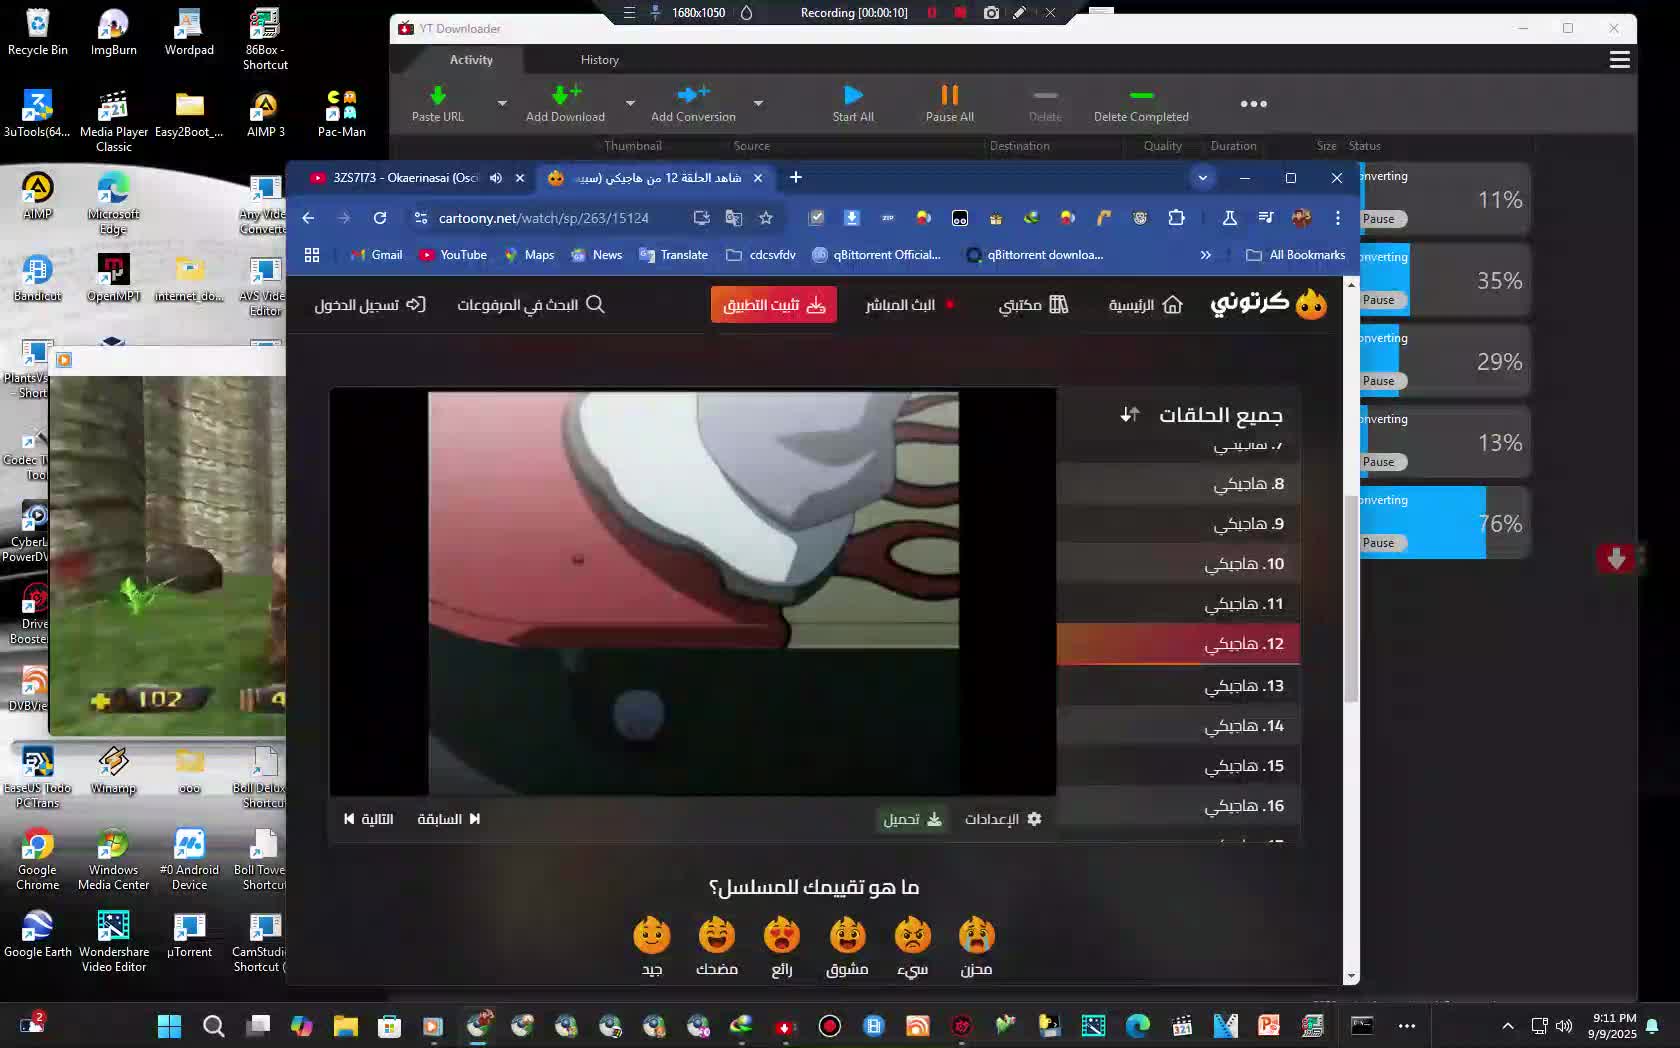The image size is (1680, 1048).
Task: Expand the Paste URL dropdown arrow
Action: 502,103
